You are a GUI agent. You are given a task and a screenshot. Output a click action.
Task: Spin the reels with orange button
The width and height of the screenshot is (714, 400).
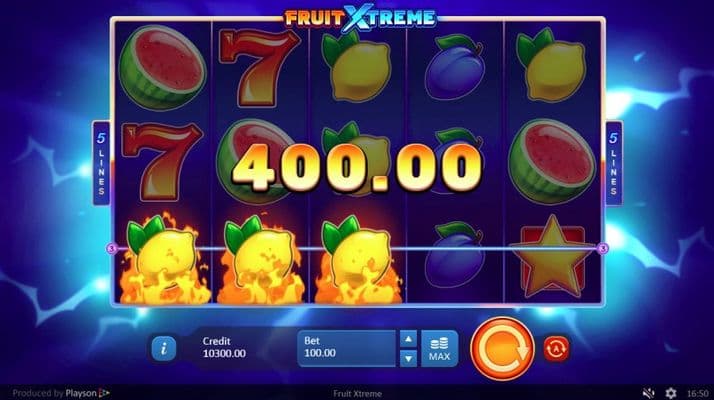(502, 349)
